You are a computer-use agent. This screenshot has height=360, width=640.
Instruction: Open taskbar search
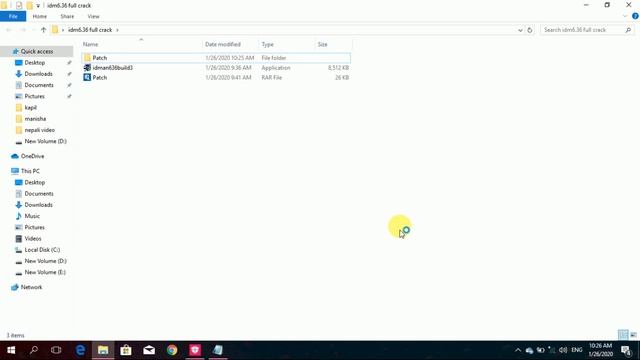tap(34, 350)
